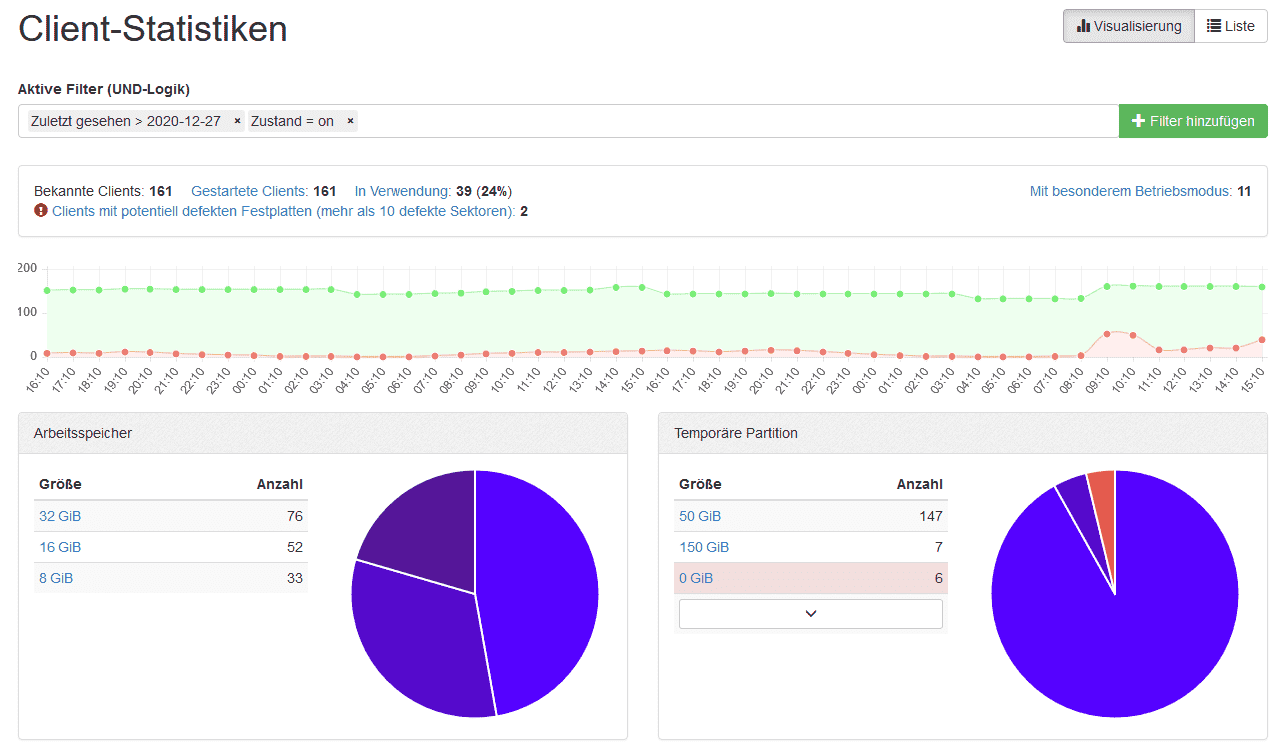Switch to the Liste view
1278x749 pixels.
point(1230,26)
